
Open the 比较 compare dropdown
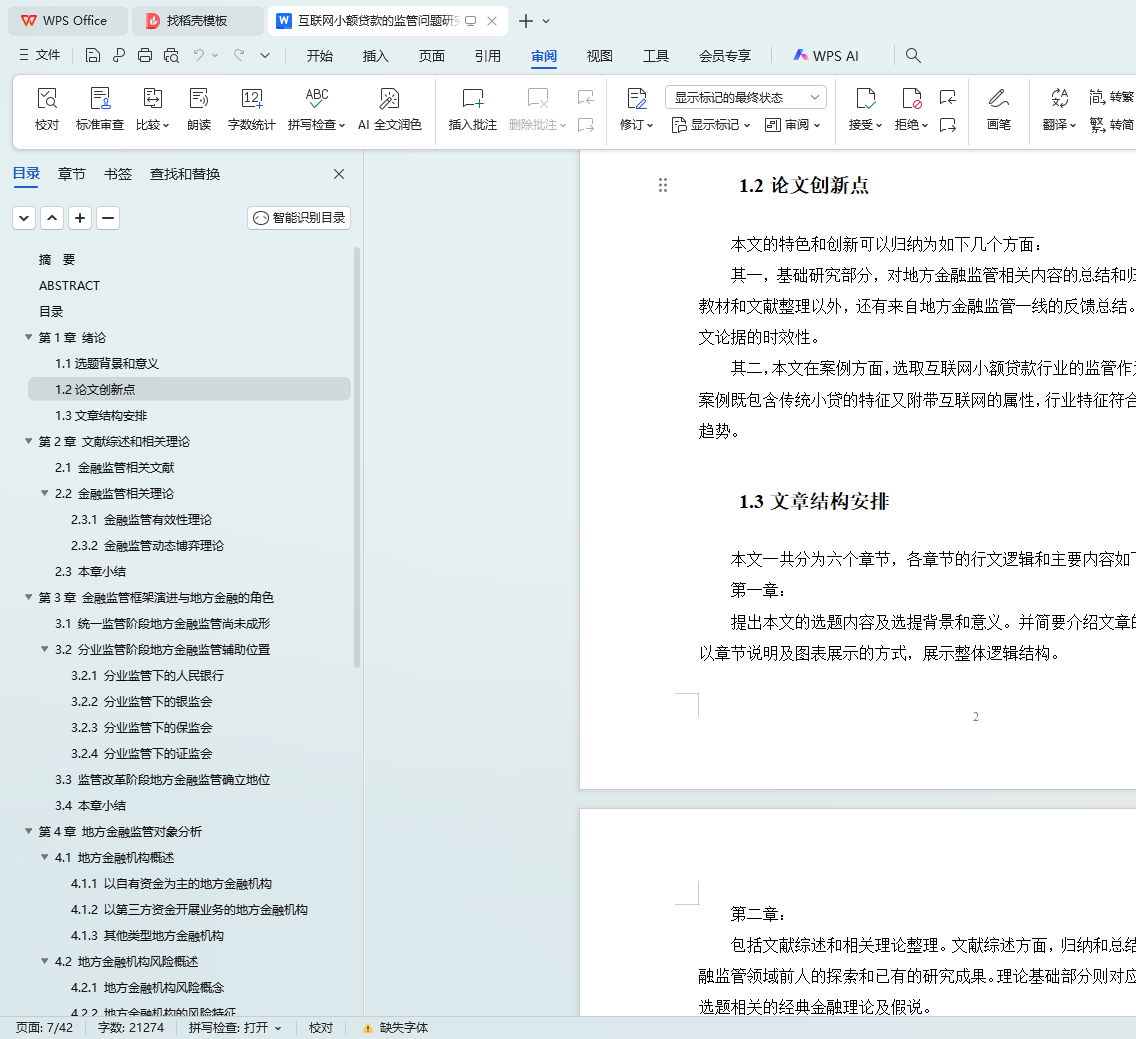coord(152,125)
